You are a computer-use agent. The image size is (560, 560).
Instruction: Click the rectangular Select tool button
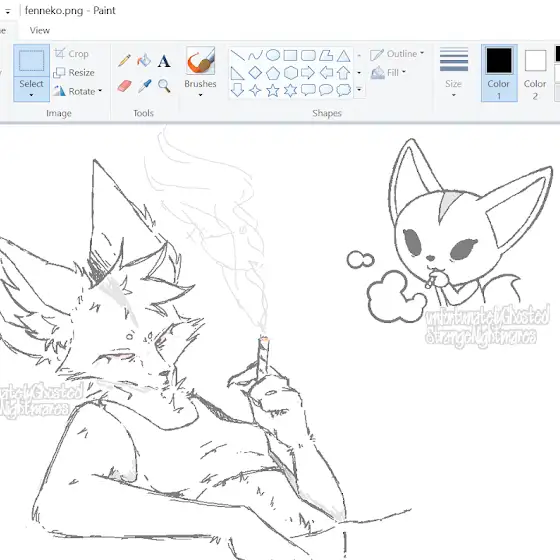[31, 60]
